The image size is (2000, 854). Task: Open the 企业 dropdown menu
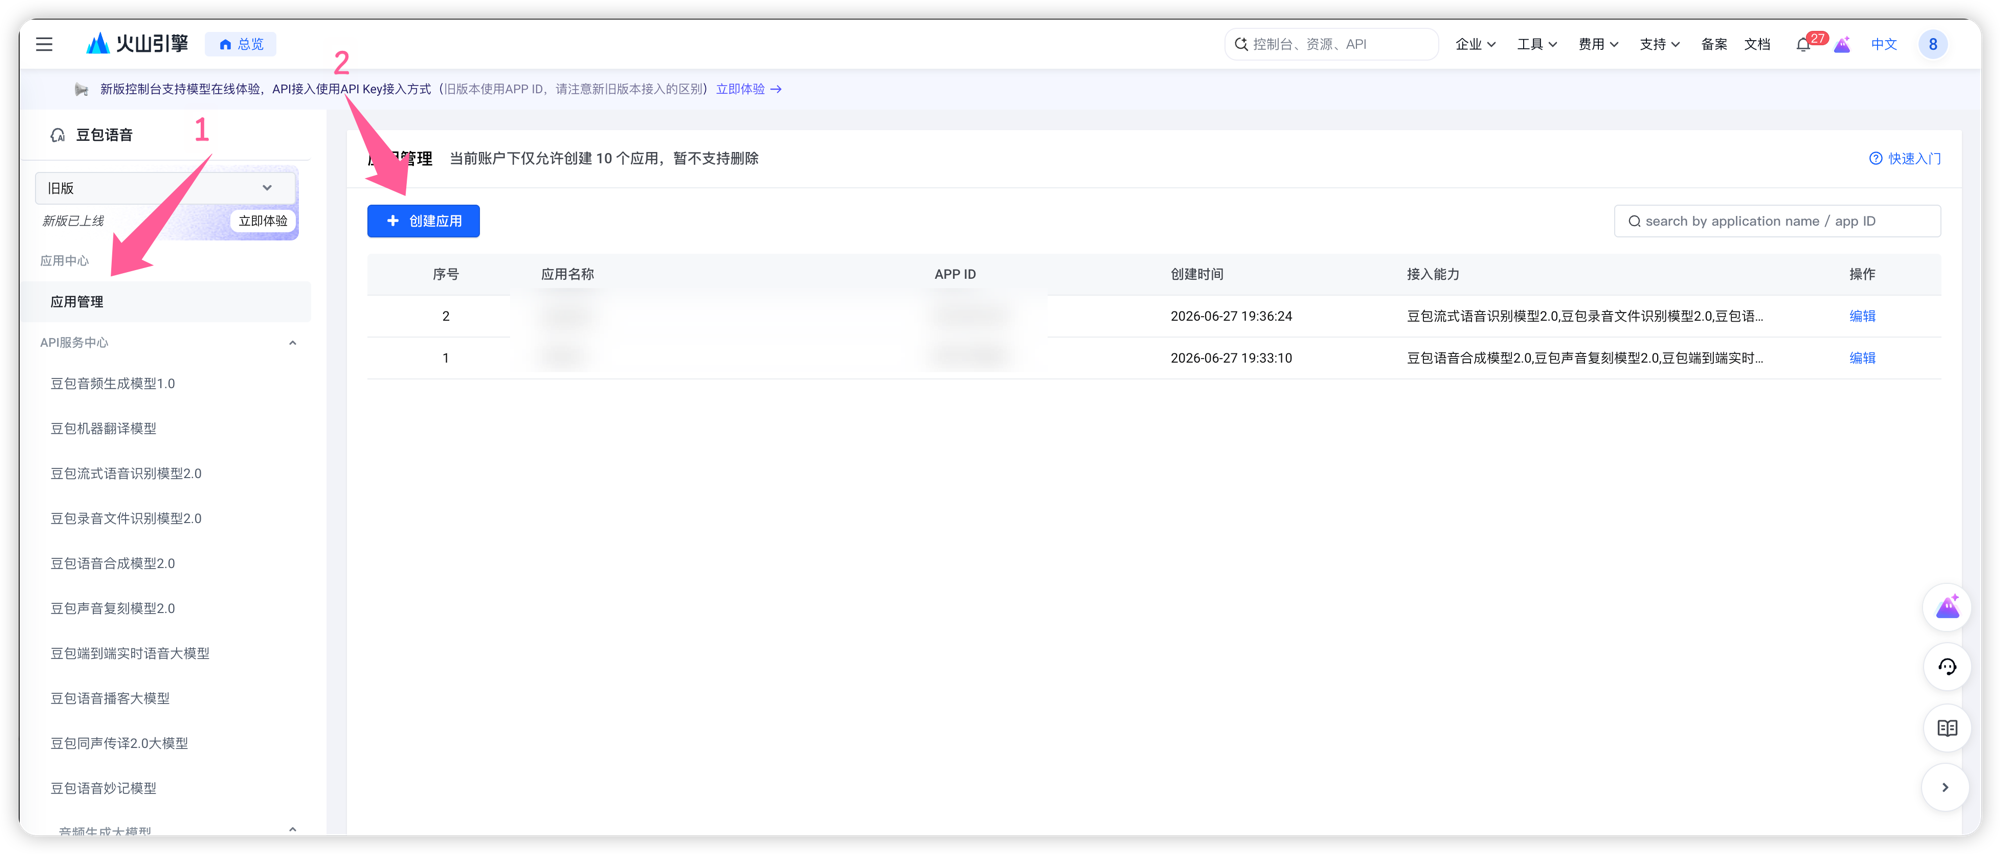coord(1475,44)
